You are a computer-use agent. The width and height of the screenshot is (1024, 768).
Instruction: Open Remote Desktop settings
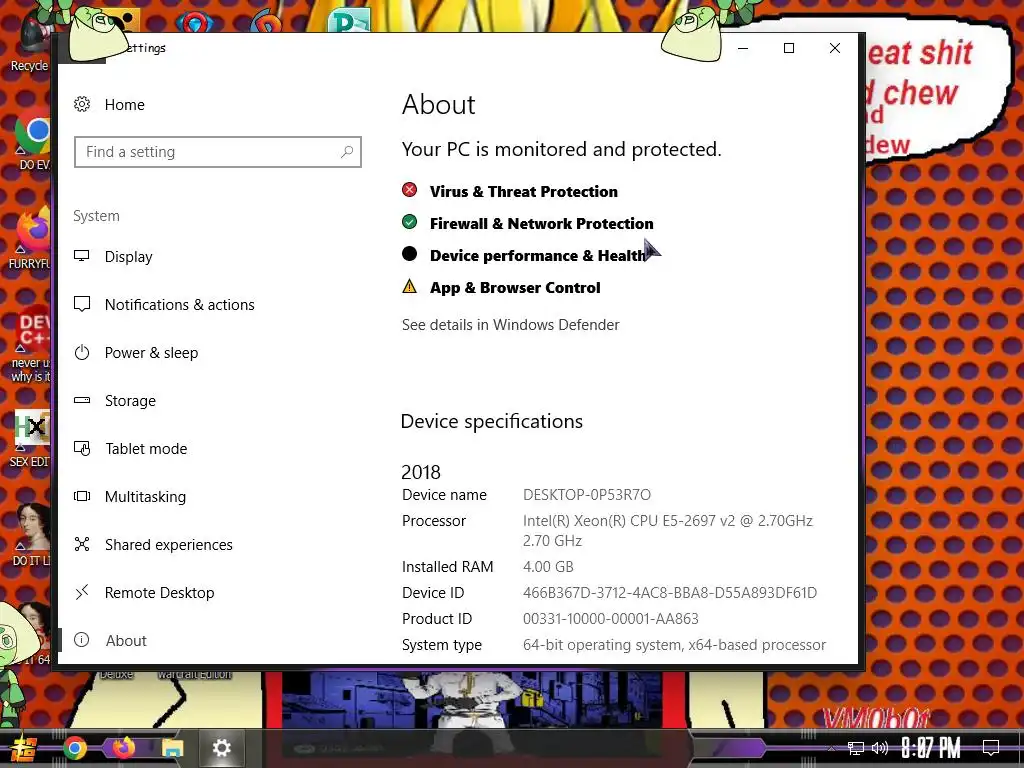click(x=159, y=593)
